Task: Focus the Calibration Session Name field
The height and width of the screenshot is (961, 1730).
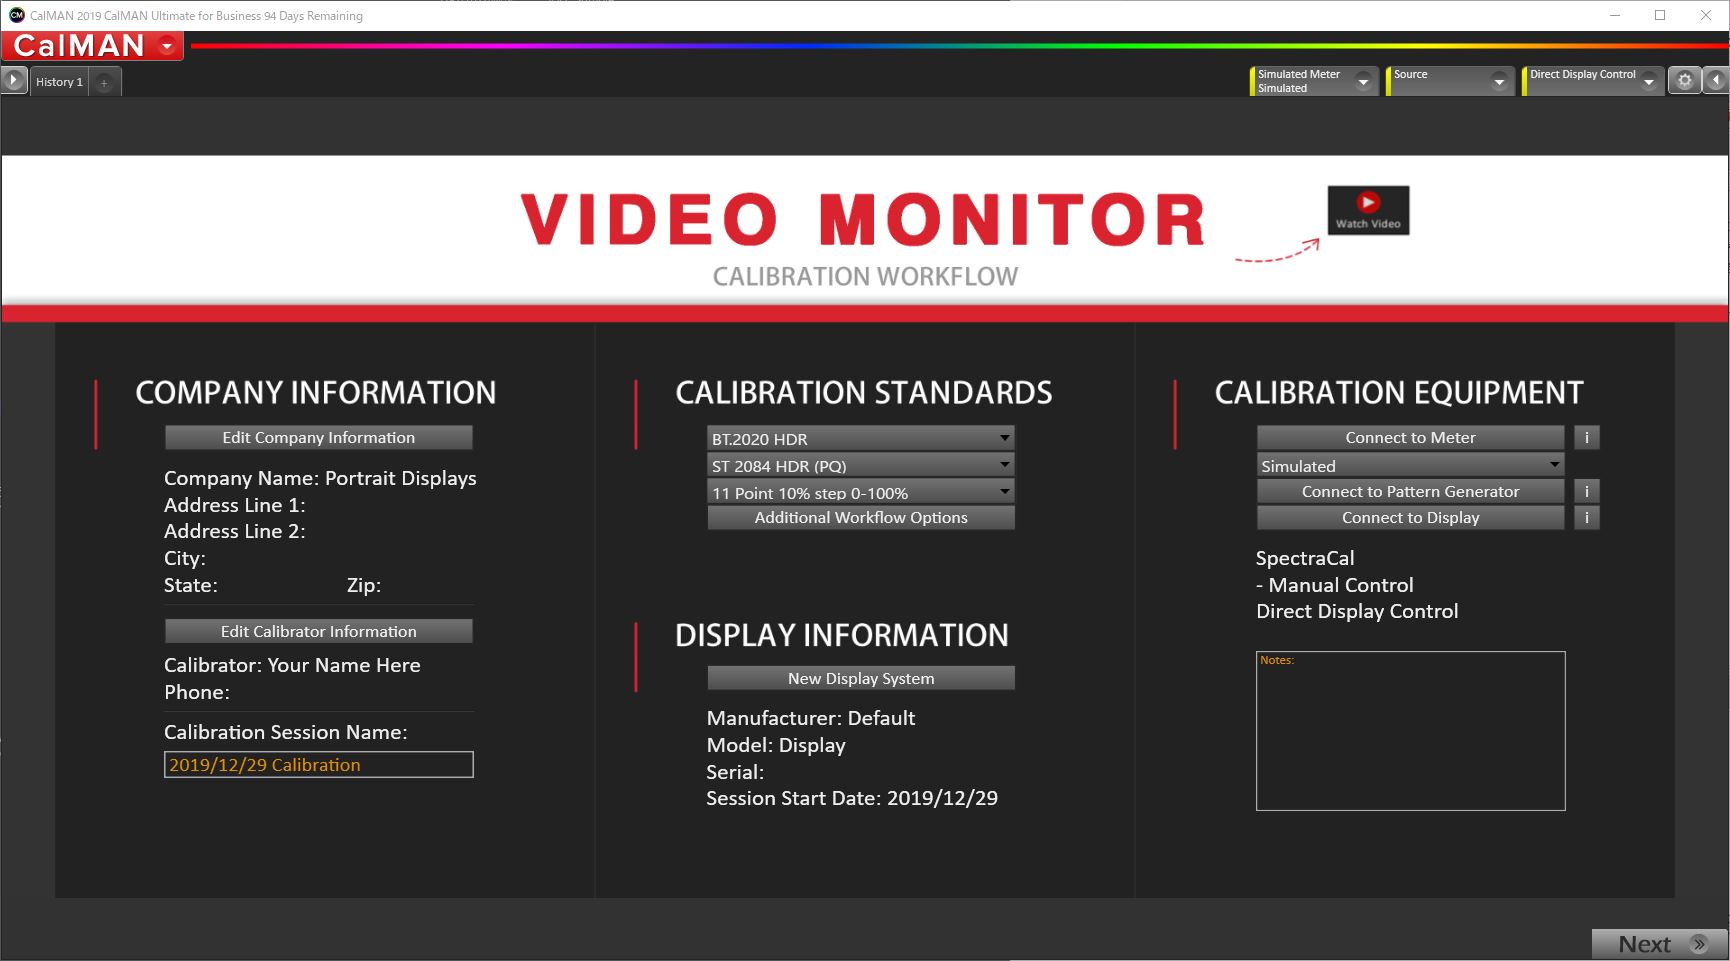Action: (x=319, y=765)
